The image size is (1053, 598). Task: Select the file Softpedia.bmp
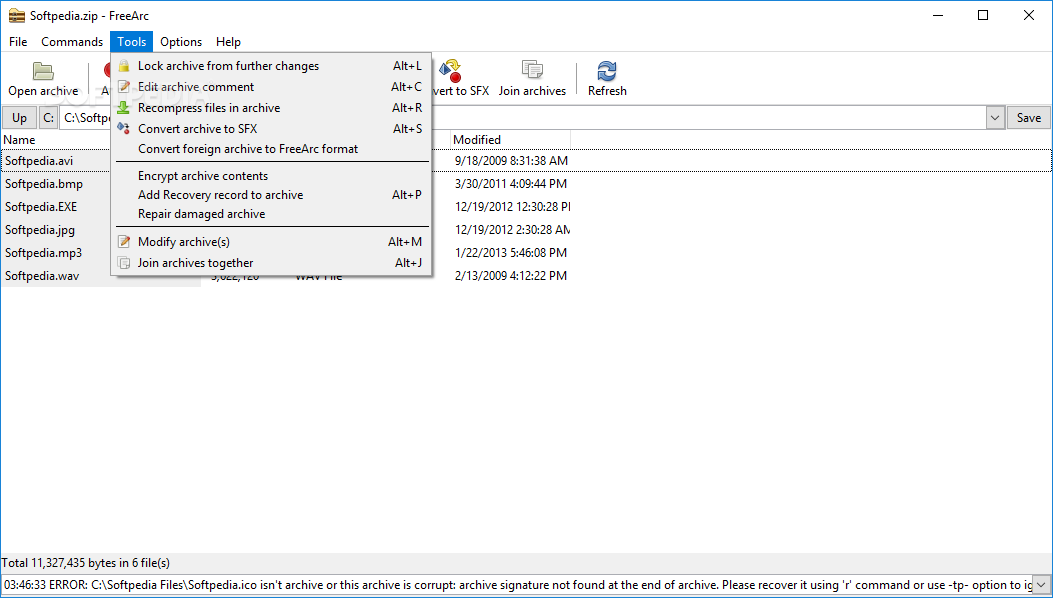[44, 183]
